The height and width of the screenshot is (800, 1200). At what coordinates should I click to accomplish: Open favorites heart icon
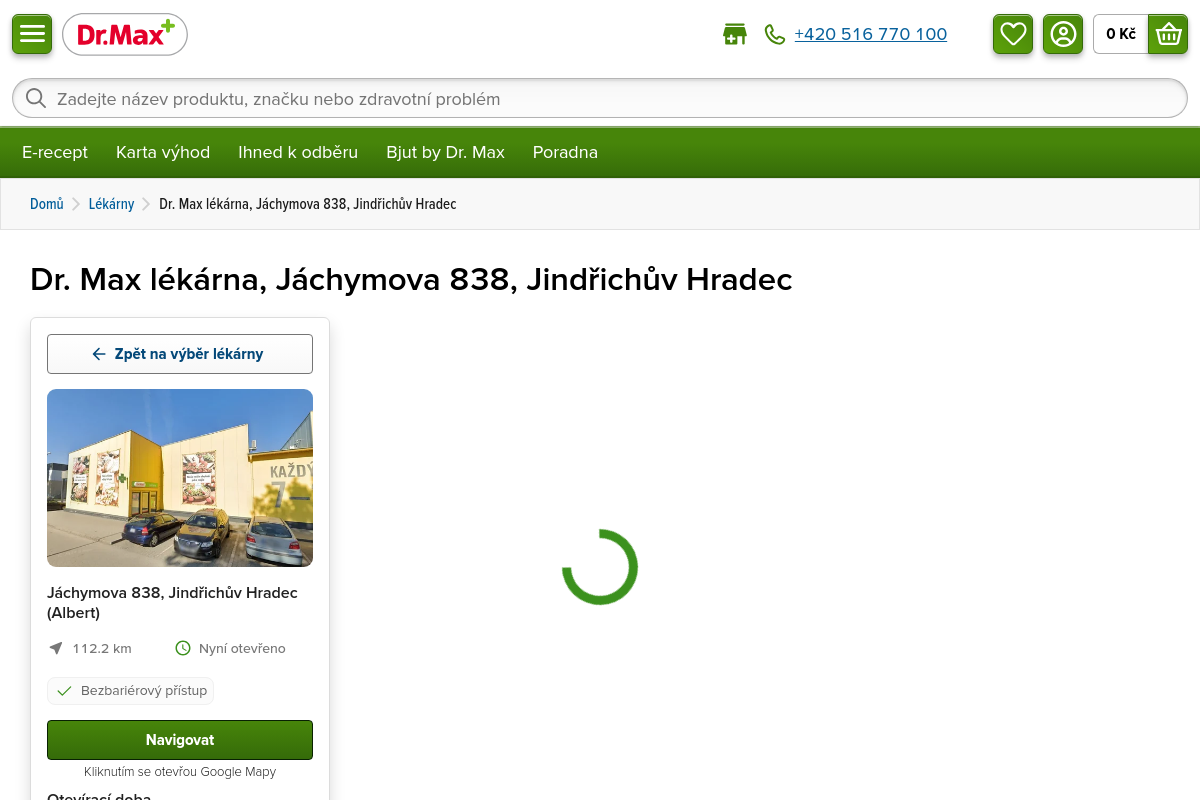[1013, 34]
